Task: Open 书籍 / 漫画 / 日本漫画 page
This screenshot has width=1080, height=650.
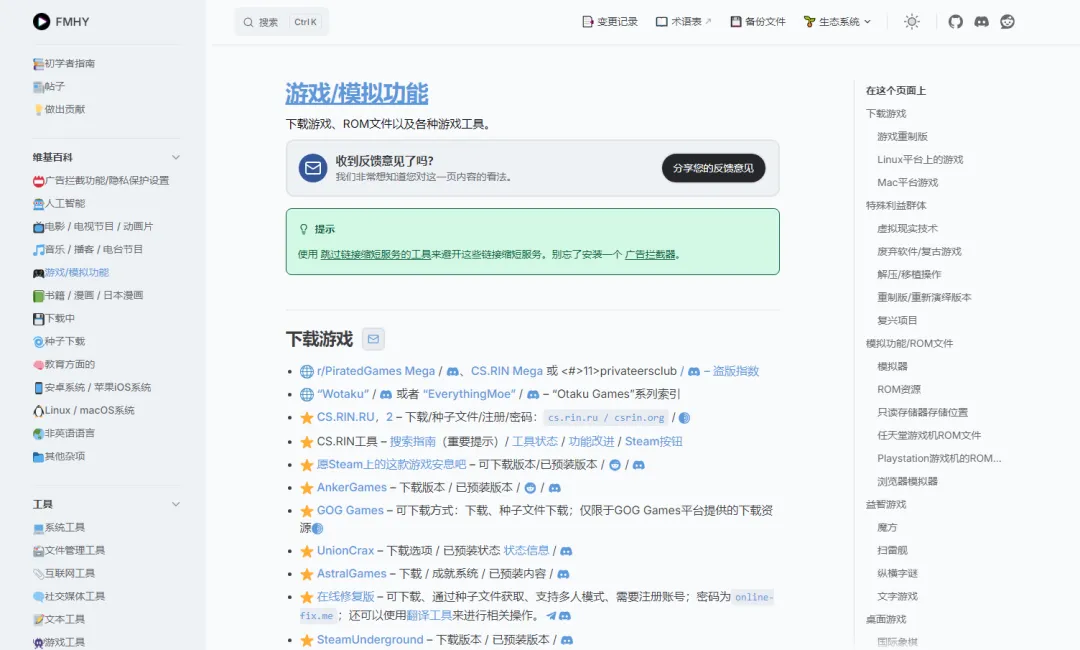Action: (x=88, y=295)
